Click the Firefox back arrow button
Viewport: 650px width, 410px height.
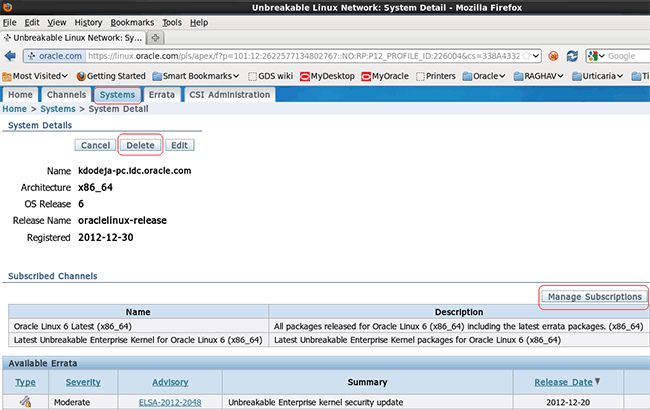click(x=10, y=56)
